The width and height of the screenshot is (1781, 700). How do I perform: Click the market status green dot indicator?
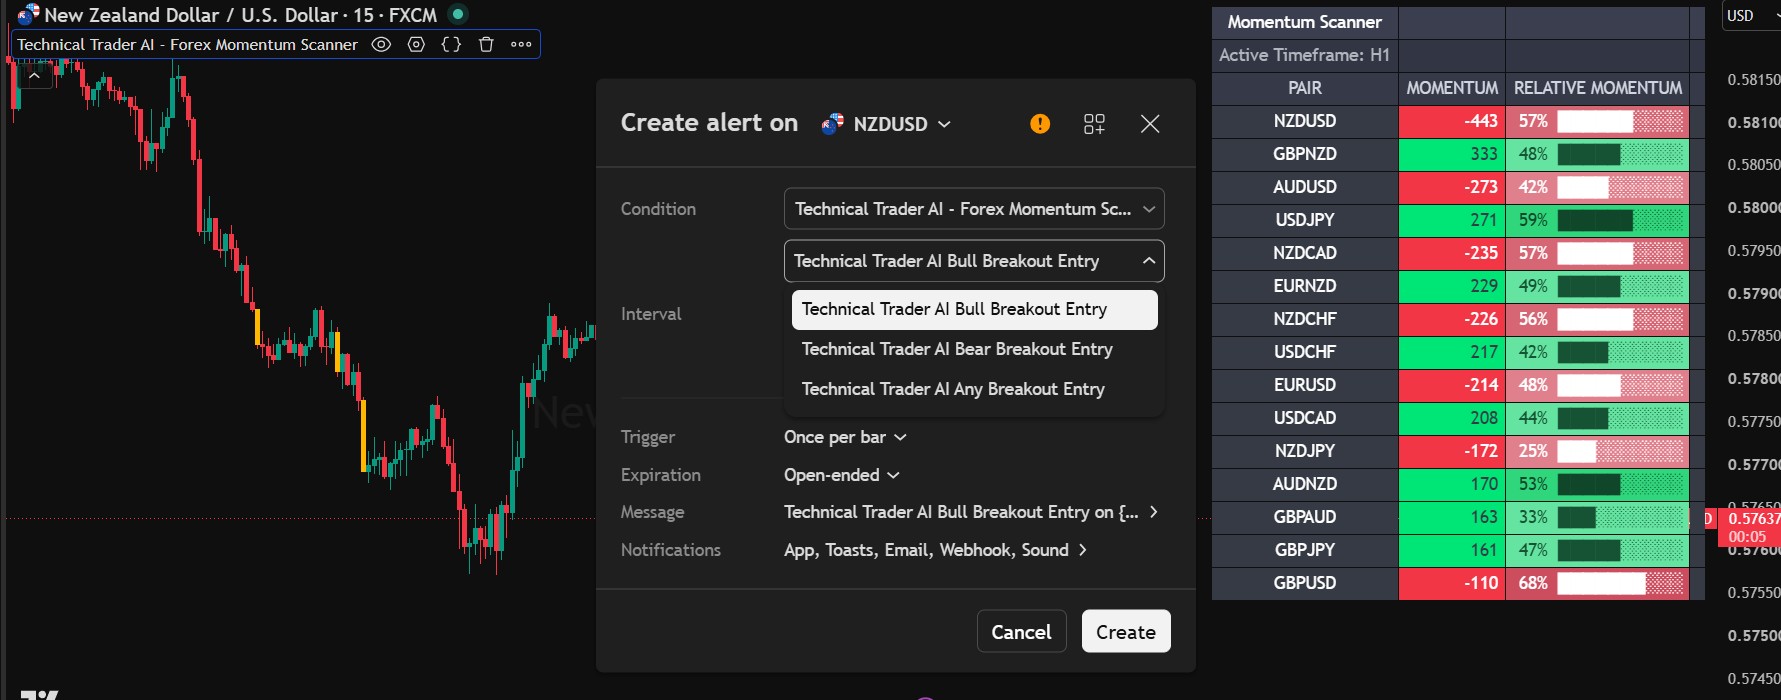click(458, 14)
